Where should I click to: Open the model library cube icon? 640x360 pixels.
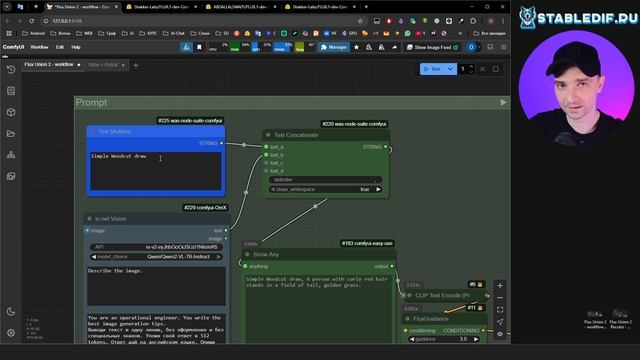tap(11, 112)
